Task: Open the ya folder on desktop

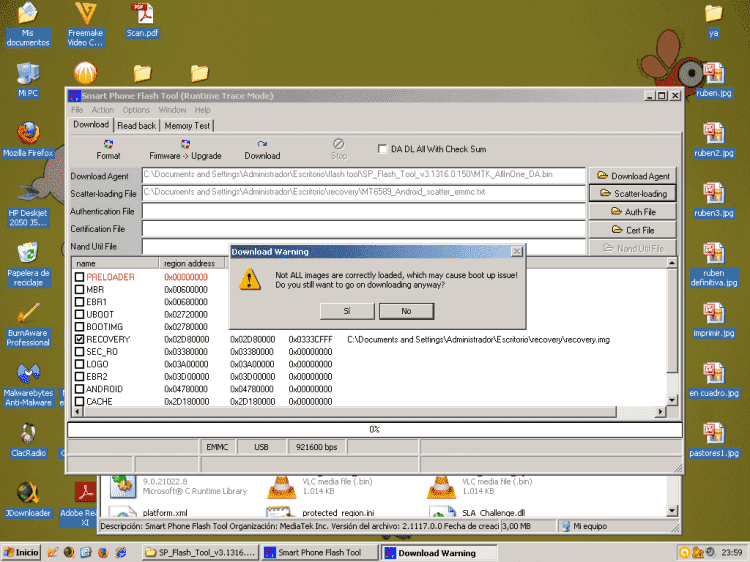Action: tap(714, 21)
